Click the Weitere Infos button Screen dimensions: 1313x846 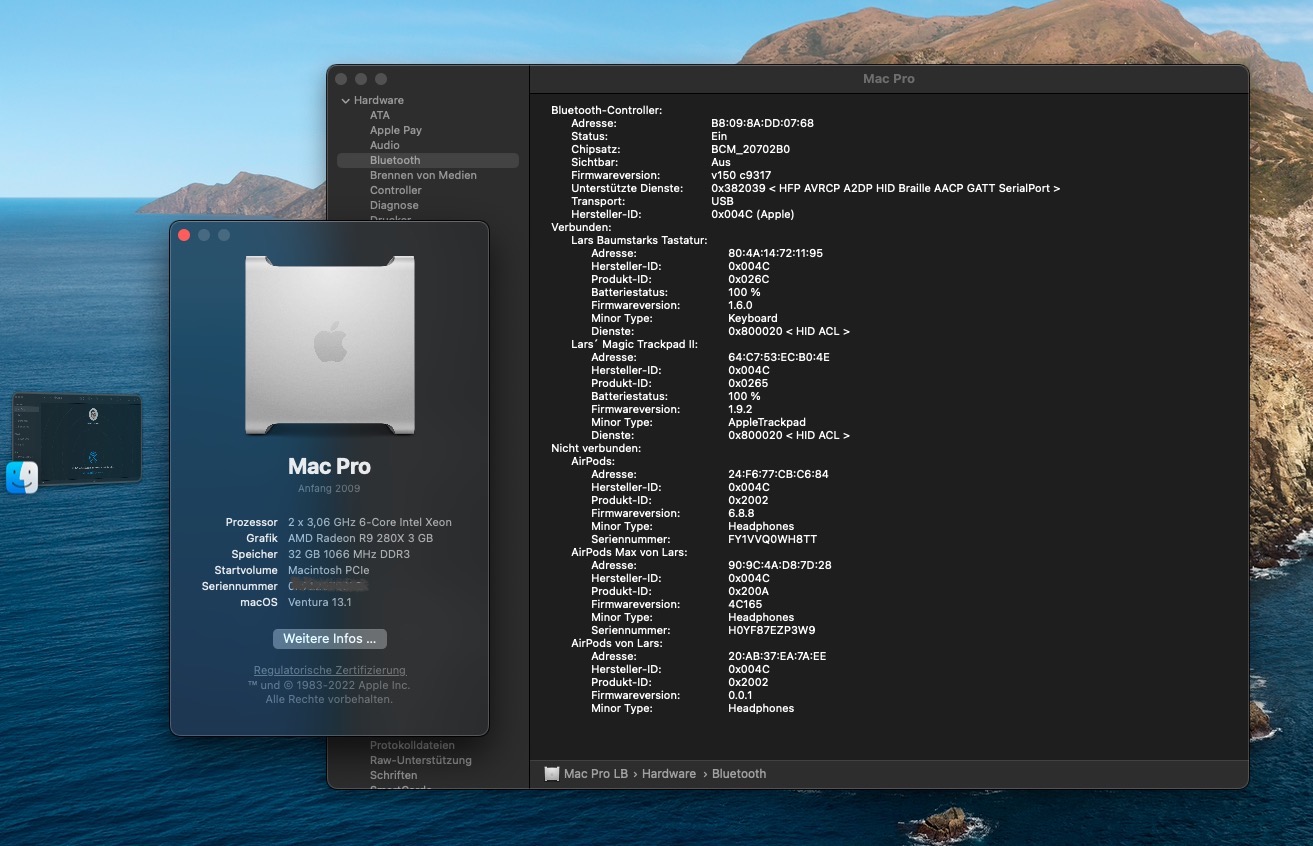point(329,638)
